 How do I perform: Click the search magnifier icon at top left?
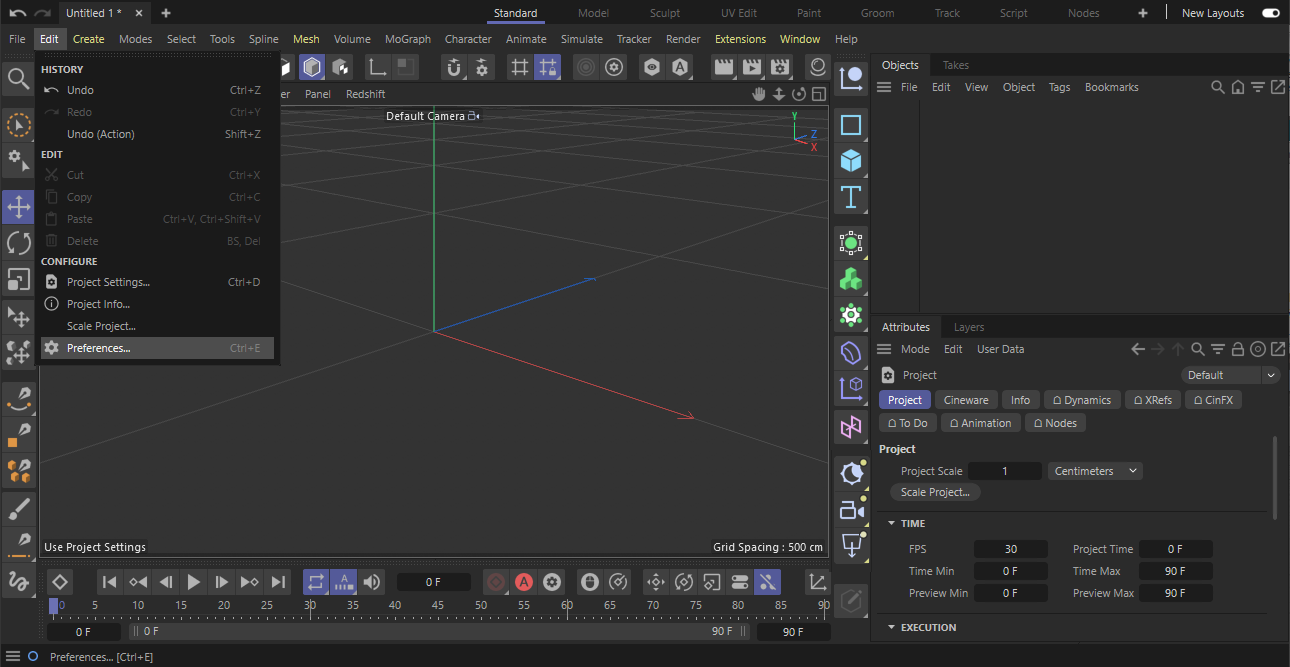click(x=18, y=79)
